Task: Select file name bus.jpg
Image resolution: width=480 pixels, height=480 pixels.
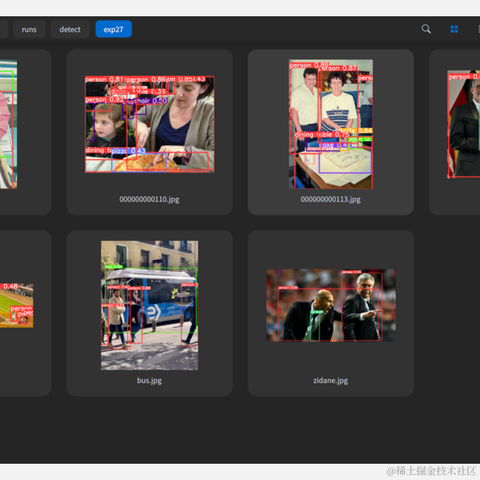Action: 149,380
